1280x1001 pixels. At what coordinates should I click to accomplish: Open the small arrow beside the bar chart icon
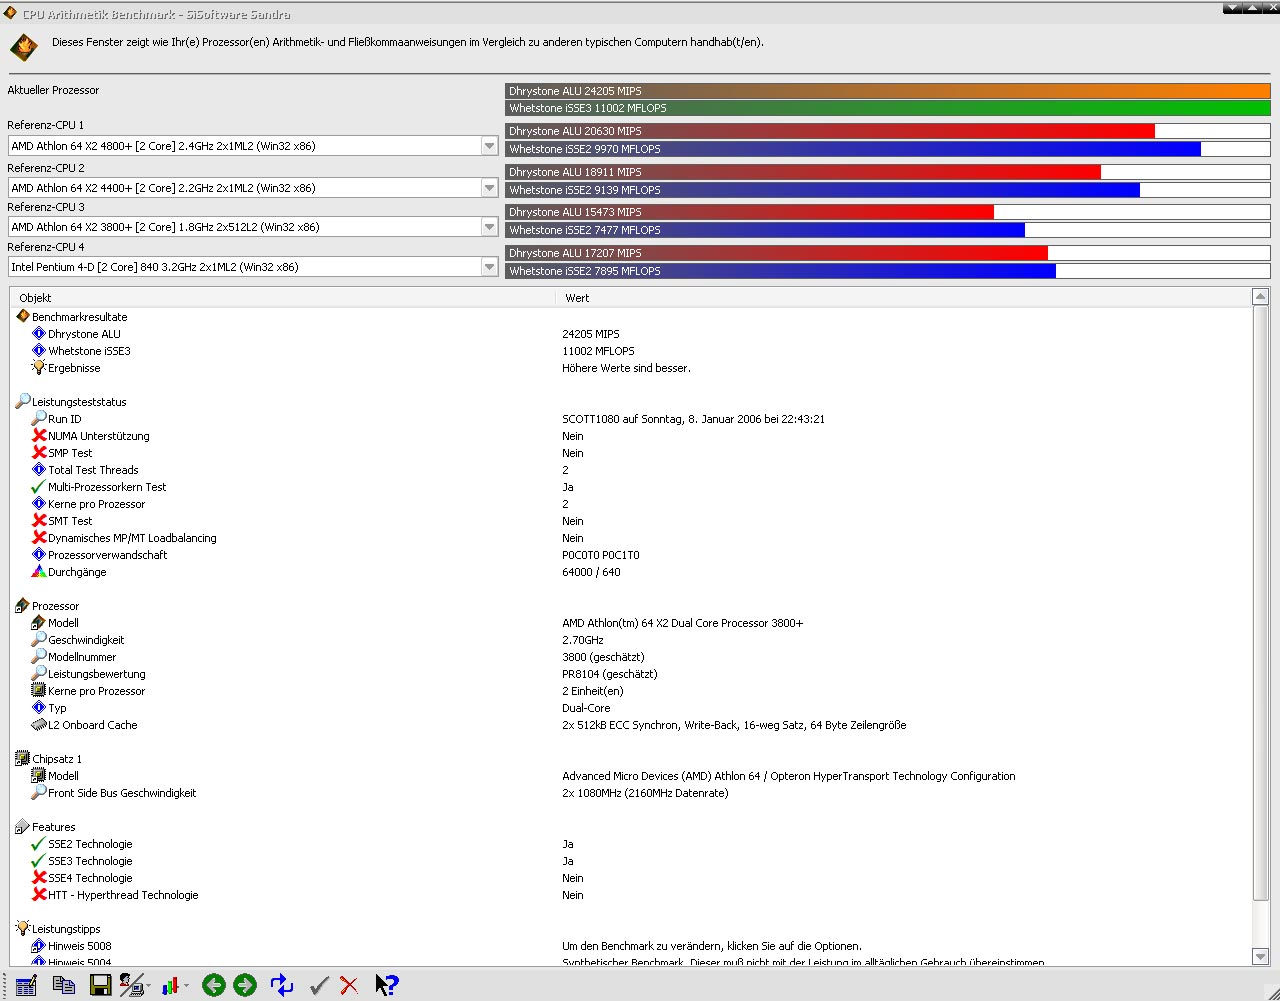[186, 987]
